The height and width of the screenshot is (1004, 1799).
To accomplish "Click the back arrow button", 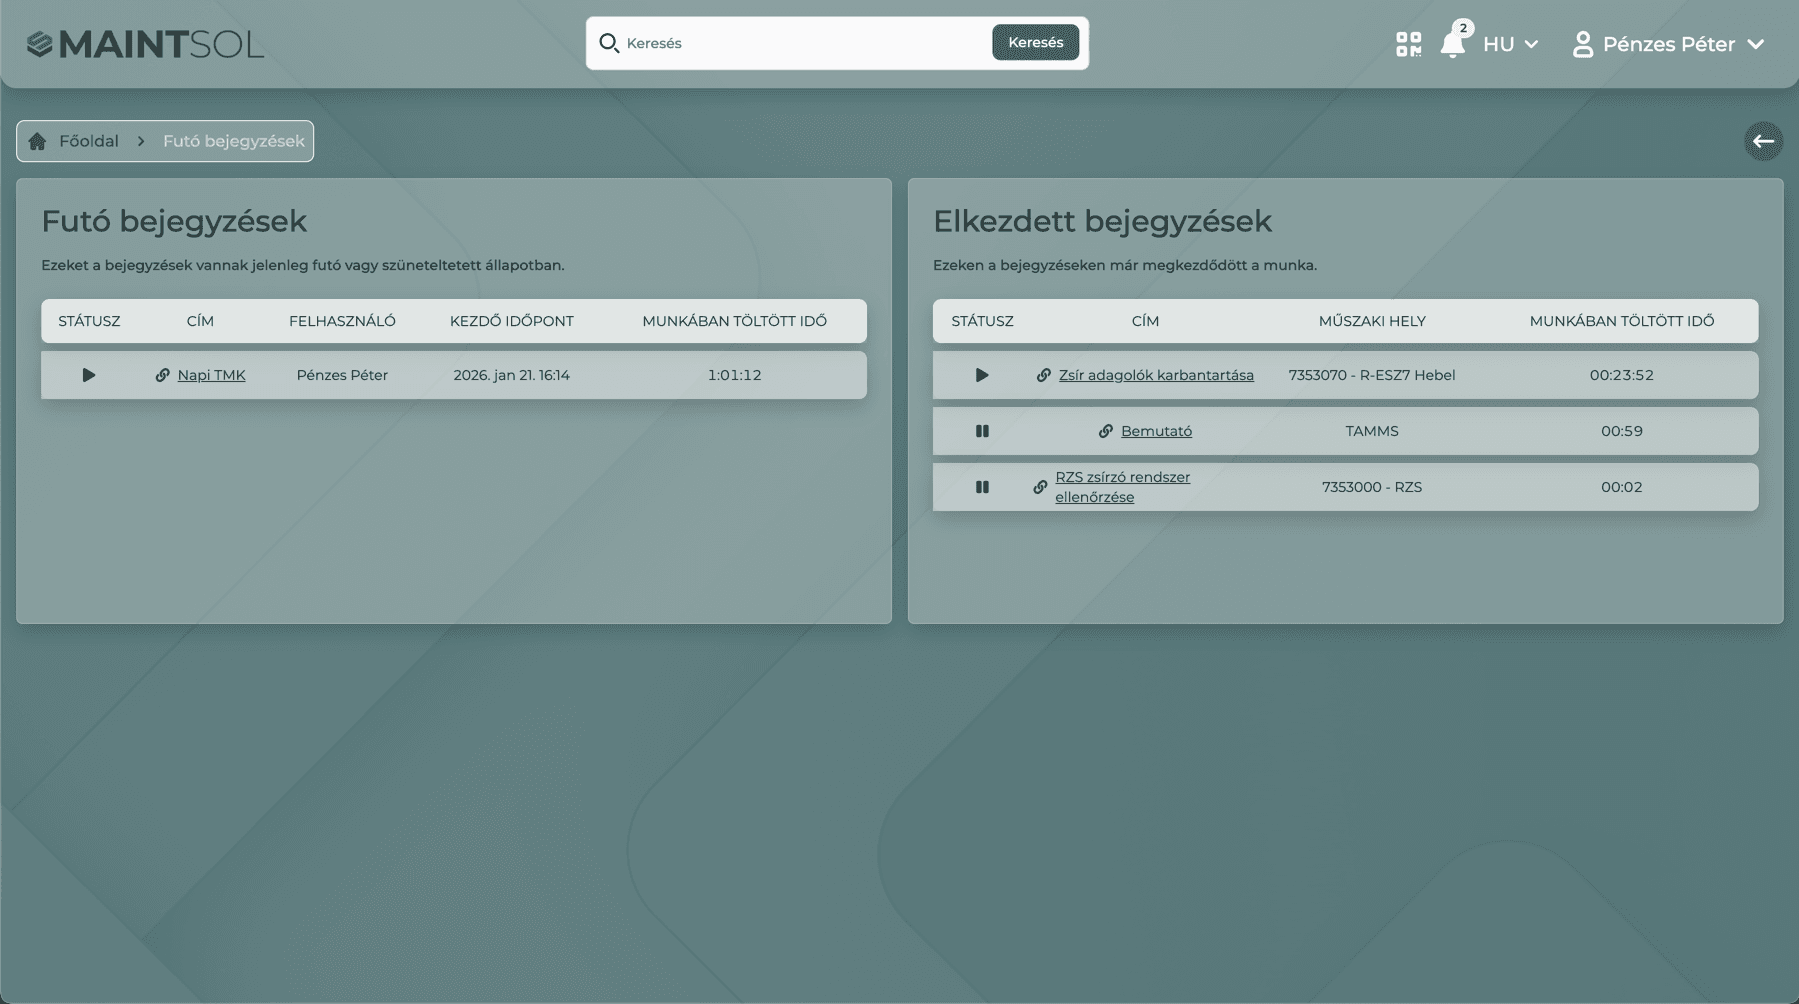I will pos(1763,141).
